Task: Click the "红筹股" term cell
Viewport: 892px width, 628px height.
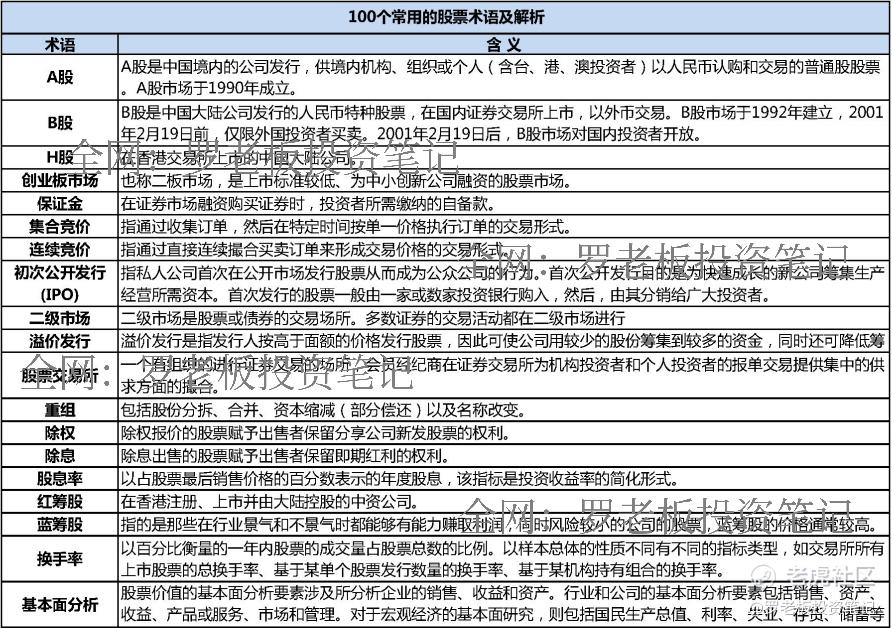Action: [60, 501]
